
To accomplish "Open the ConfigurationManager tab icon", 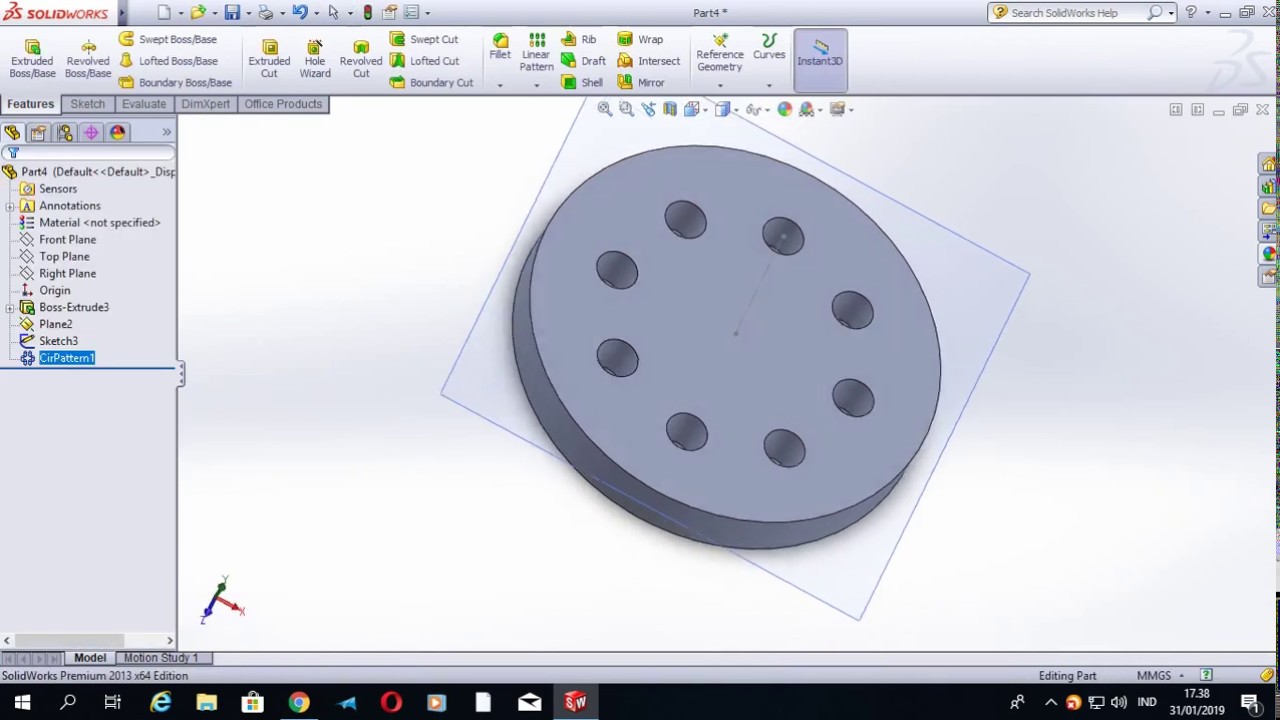I will tap(65, 132).
